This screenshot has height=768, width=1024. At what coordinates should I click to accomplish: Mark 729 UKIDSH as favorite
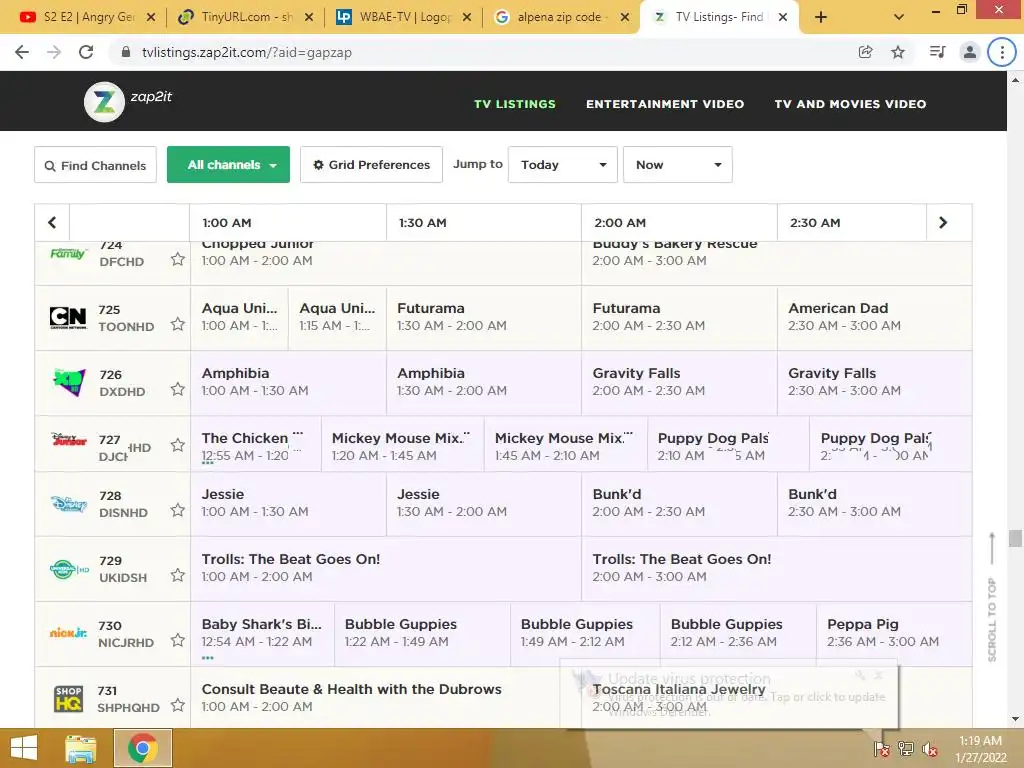click(x=178, y=575)
